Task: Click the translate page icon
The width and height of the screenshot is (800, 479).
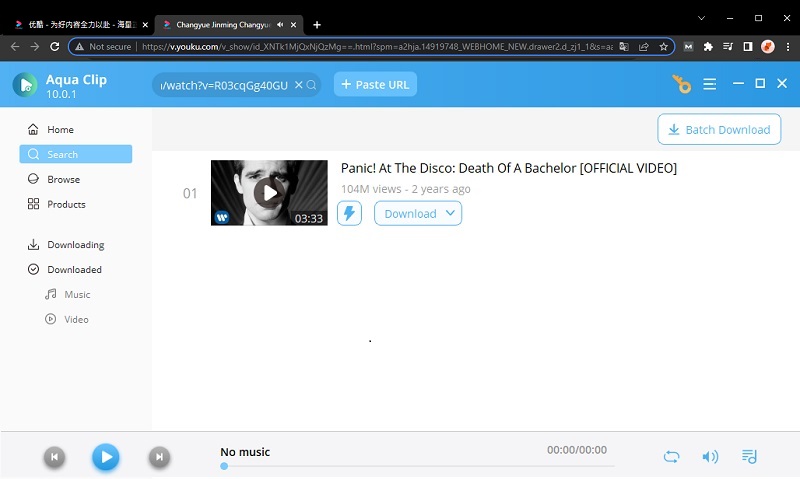Action: [x=624, y=46]
